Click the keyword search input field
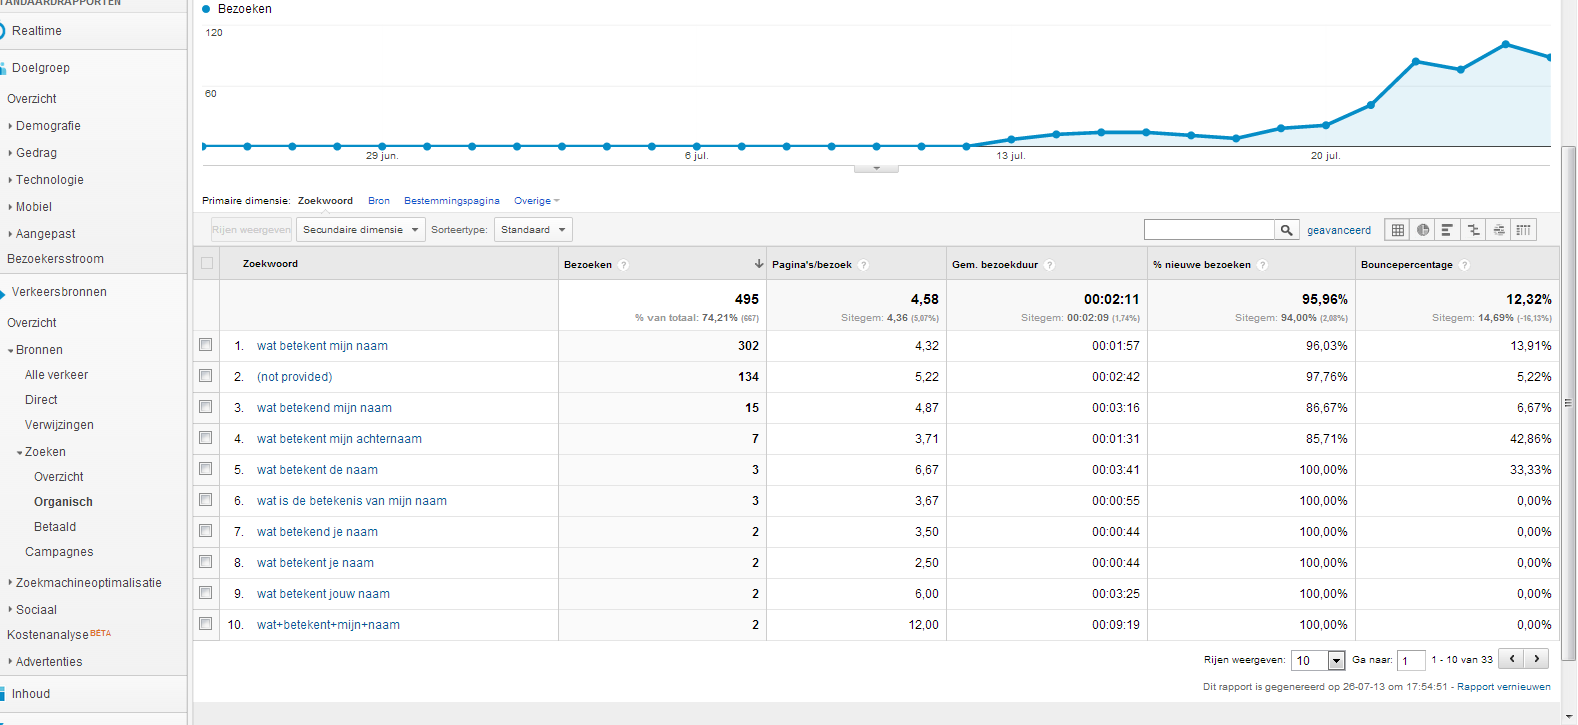 (x=1209, y=230)
